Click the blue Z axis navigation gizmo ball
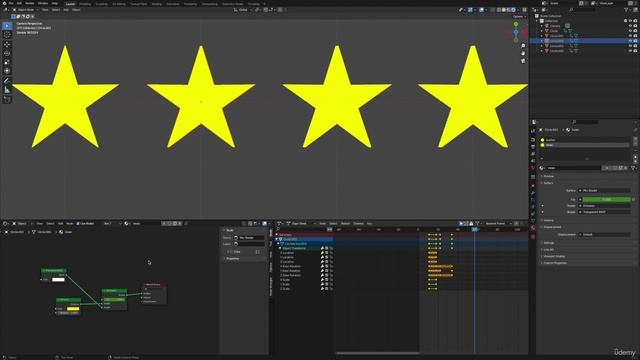640x360 pixels. point(516,32)
